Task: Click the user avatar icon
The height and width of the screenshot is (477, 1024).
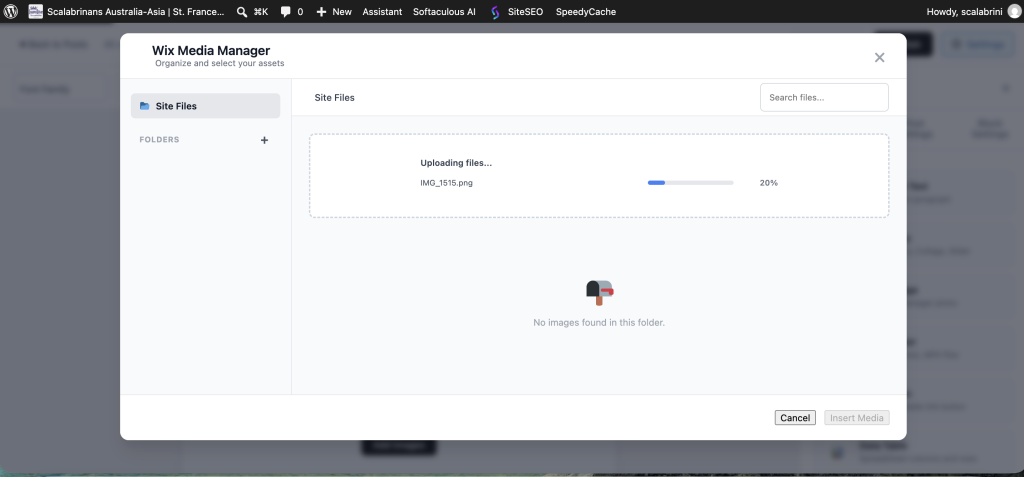Action: pyautogui.click(x=1014, y=12)
